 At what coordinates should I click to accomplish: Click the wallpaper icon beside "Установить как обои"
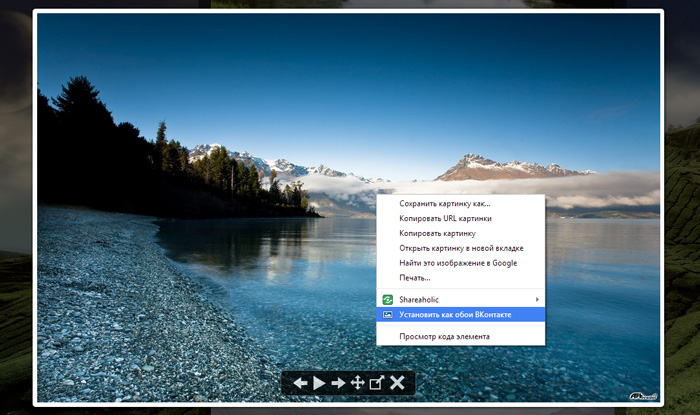coord(387,314)
